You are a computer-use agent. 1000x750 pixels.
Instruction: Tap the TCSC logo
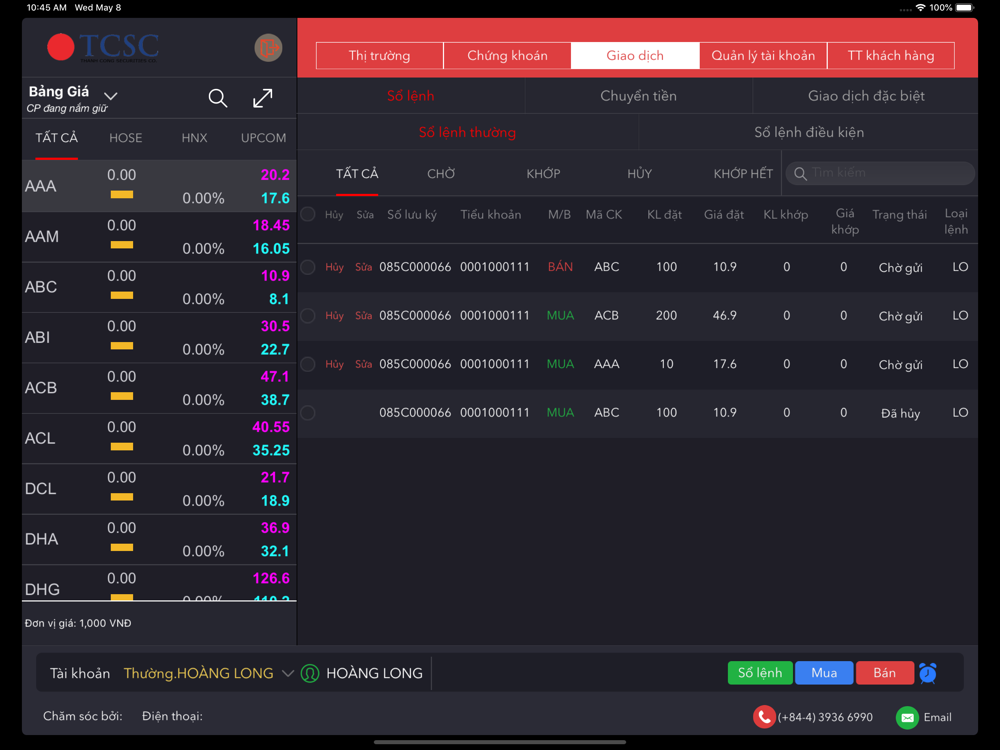103,47
